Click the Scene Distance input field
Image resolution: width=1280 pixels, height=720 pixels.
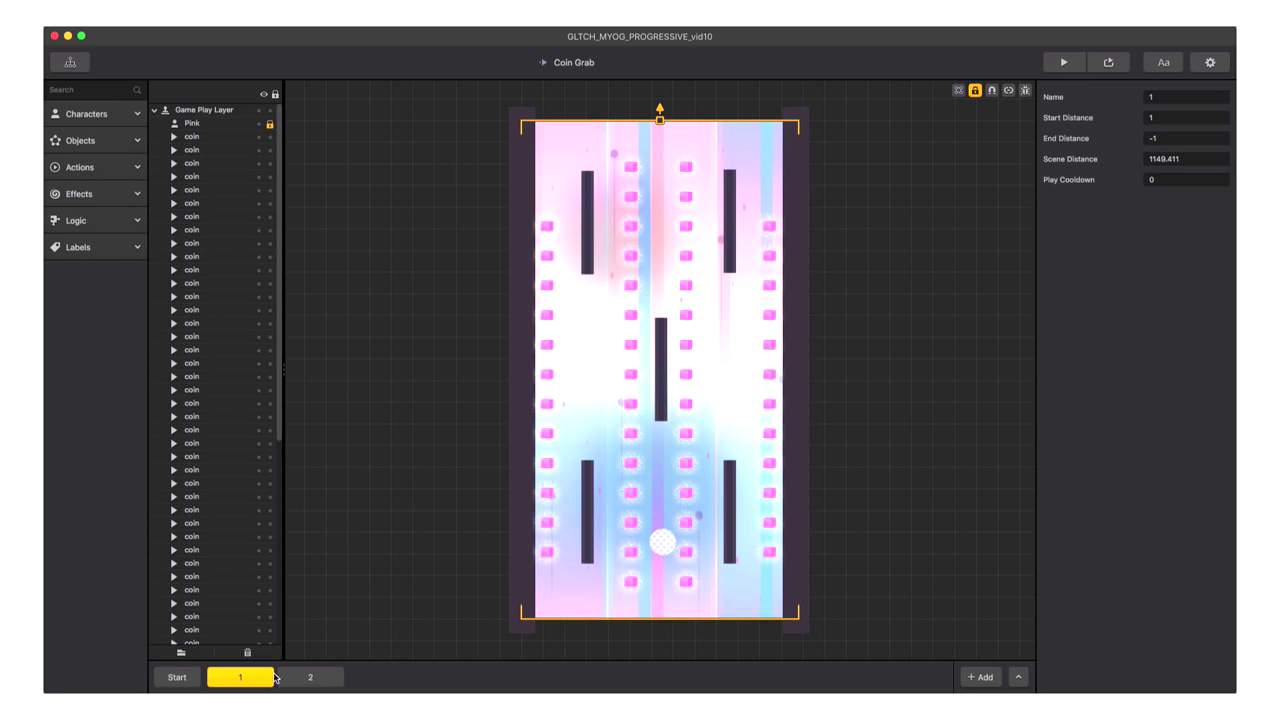click(x=1186, y=159)
